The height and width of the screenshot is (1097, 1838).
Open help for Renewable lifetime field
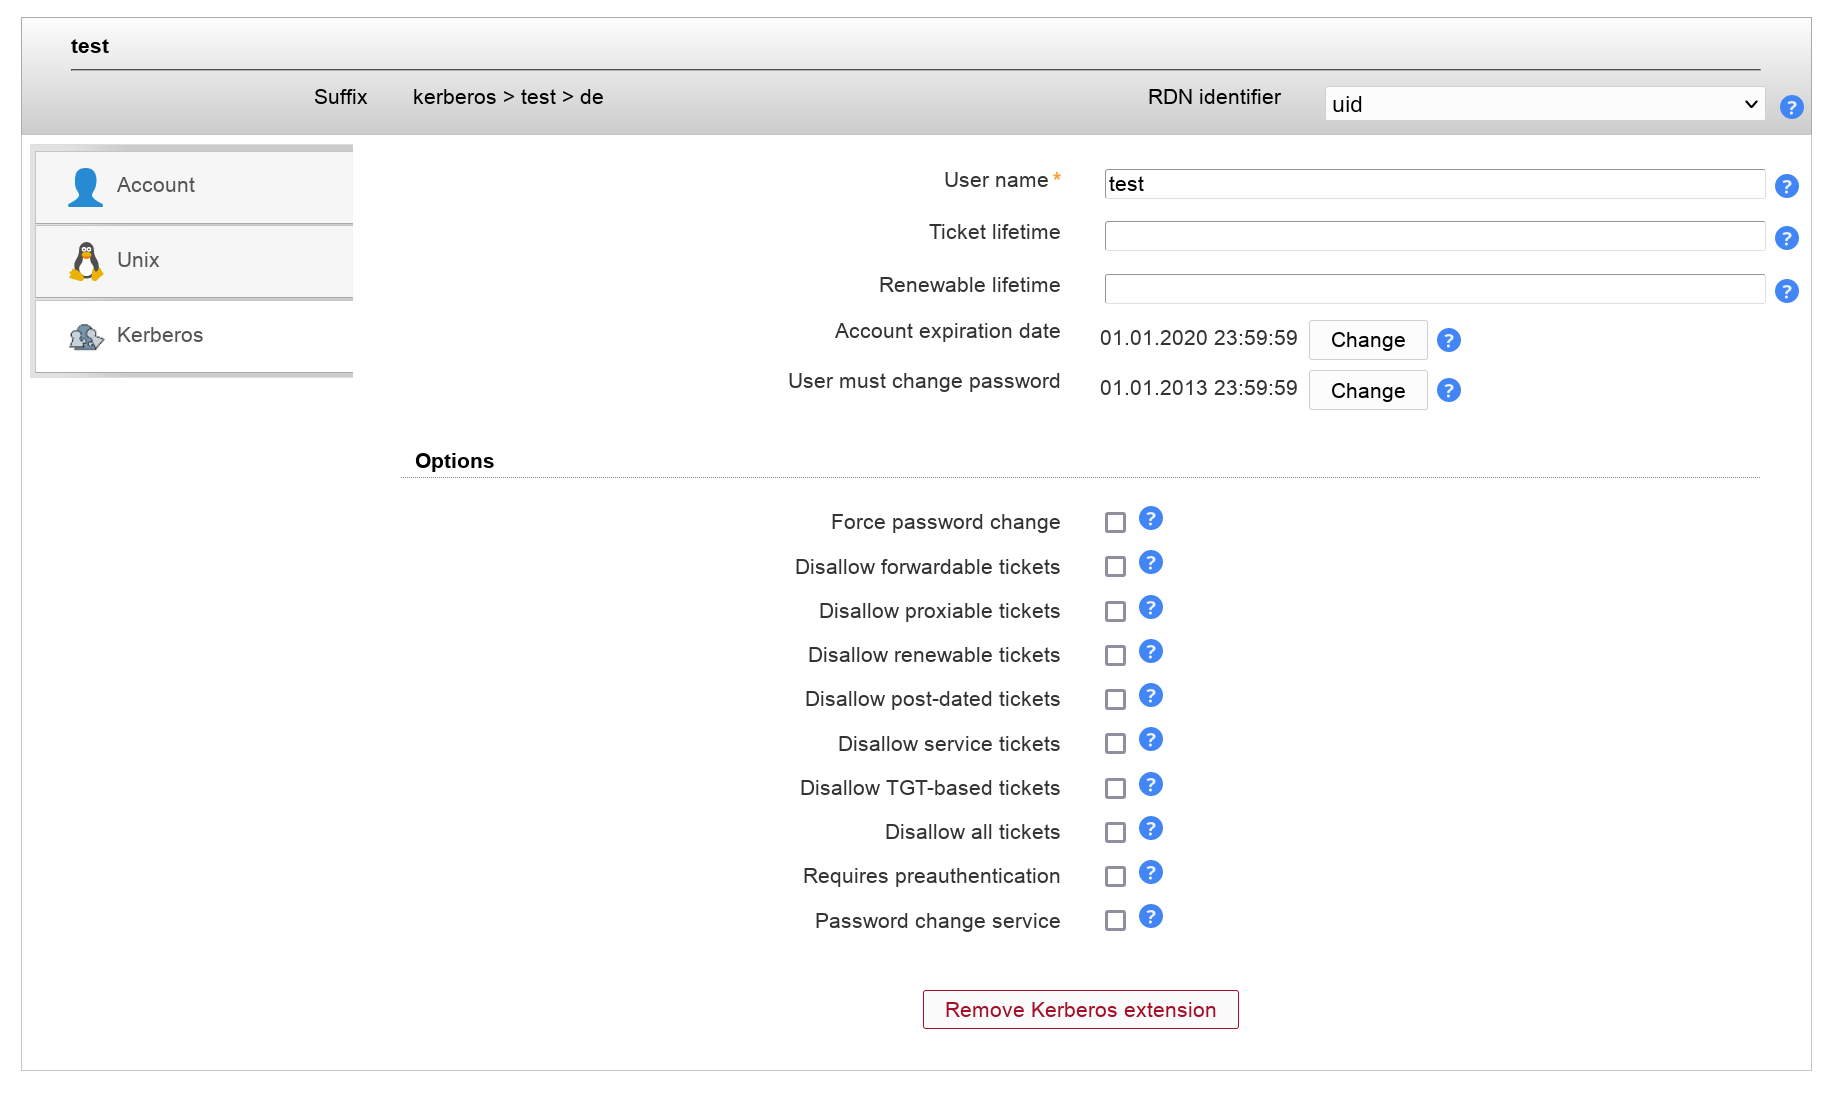[x=1786, y=291]
